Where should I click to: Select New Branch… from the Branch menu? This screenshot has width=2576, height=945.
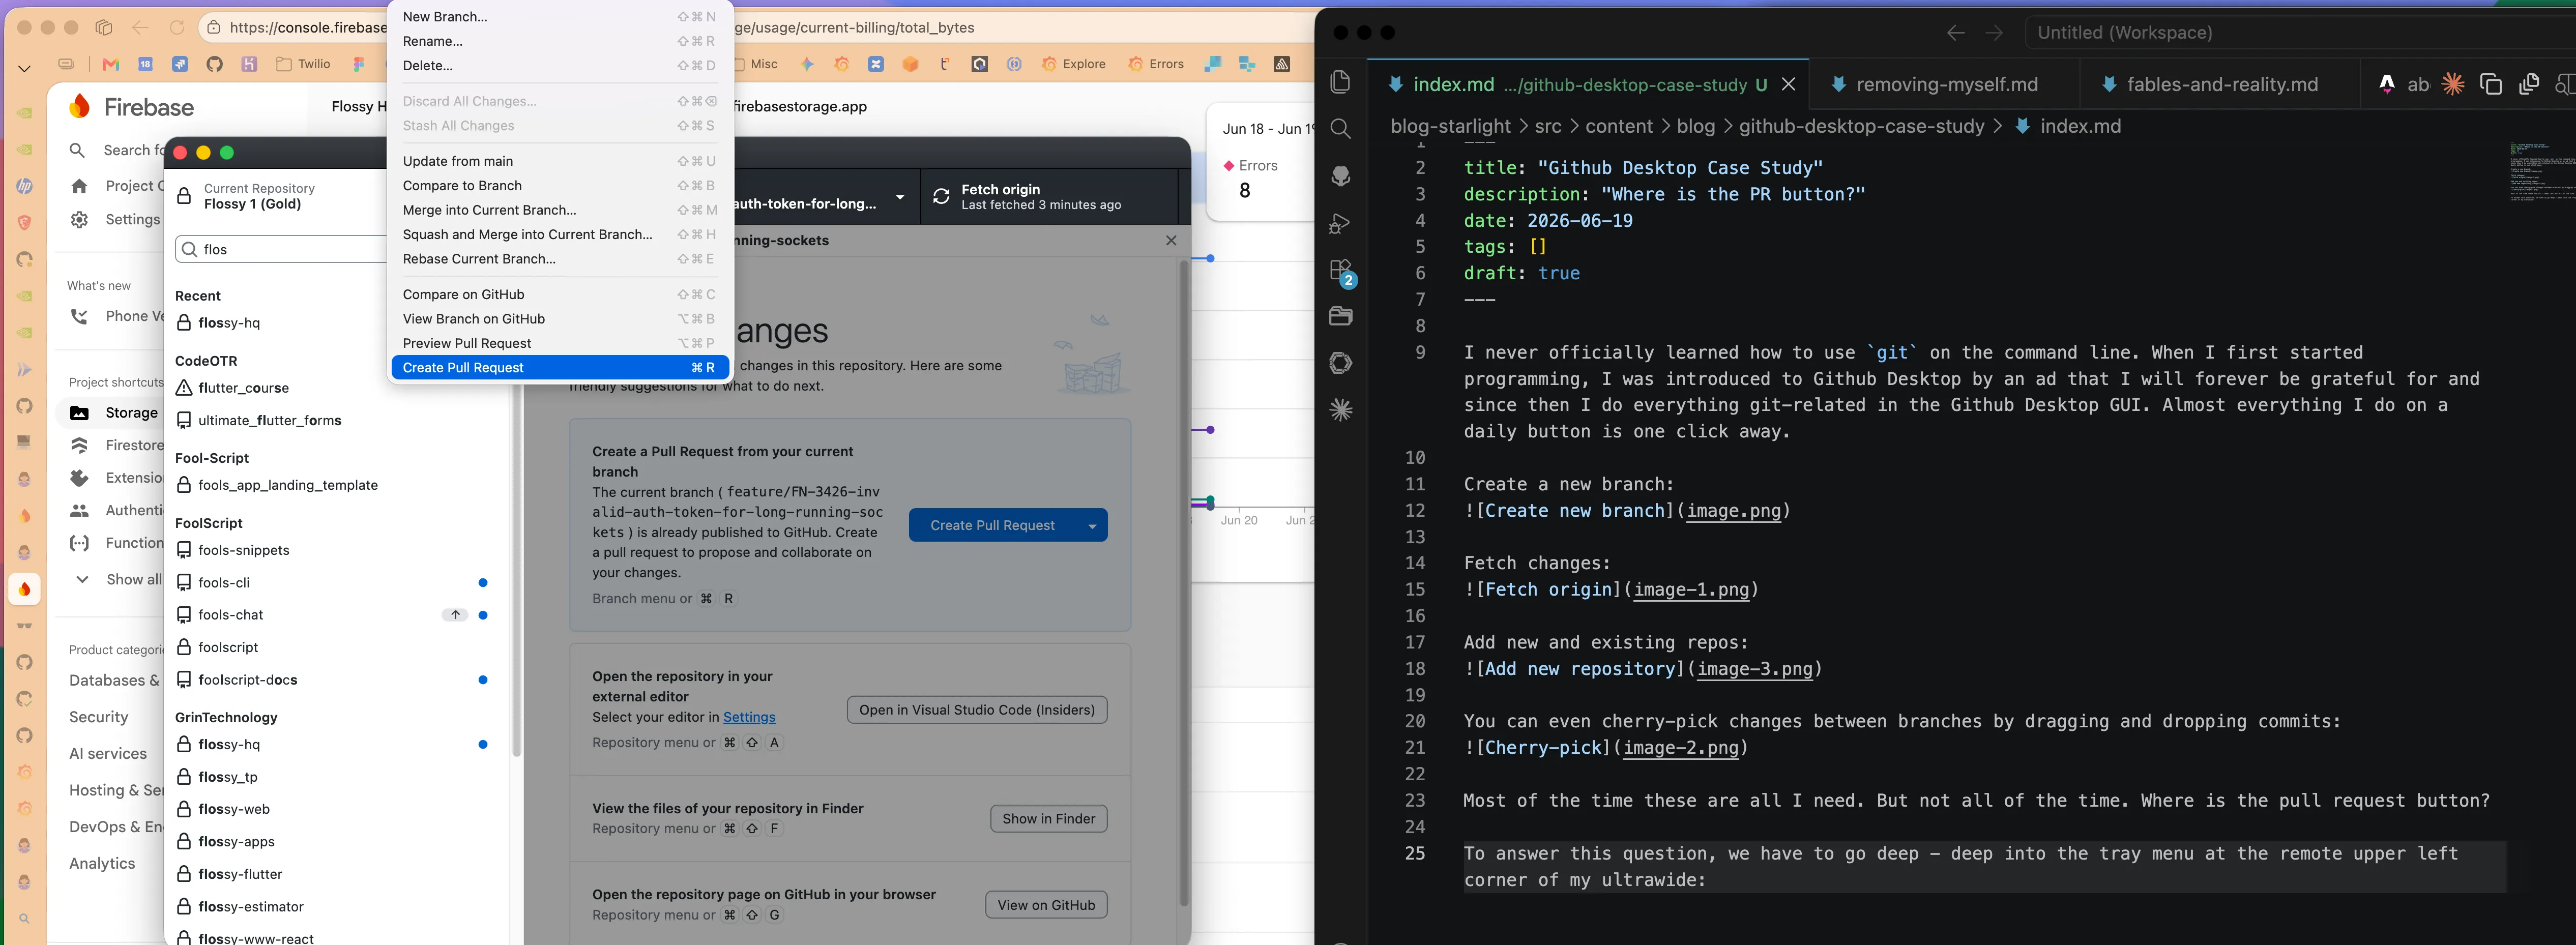[x=560, y=17]
